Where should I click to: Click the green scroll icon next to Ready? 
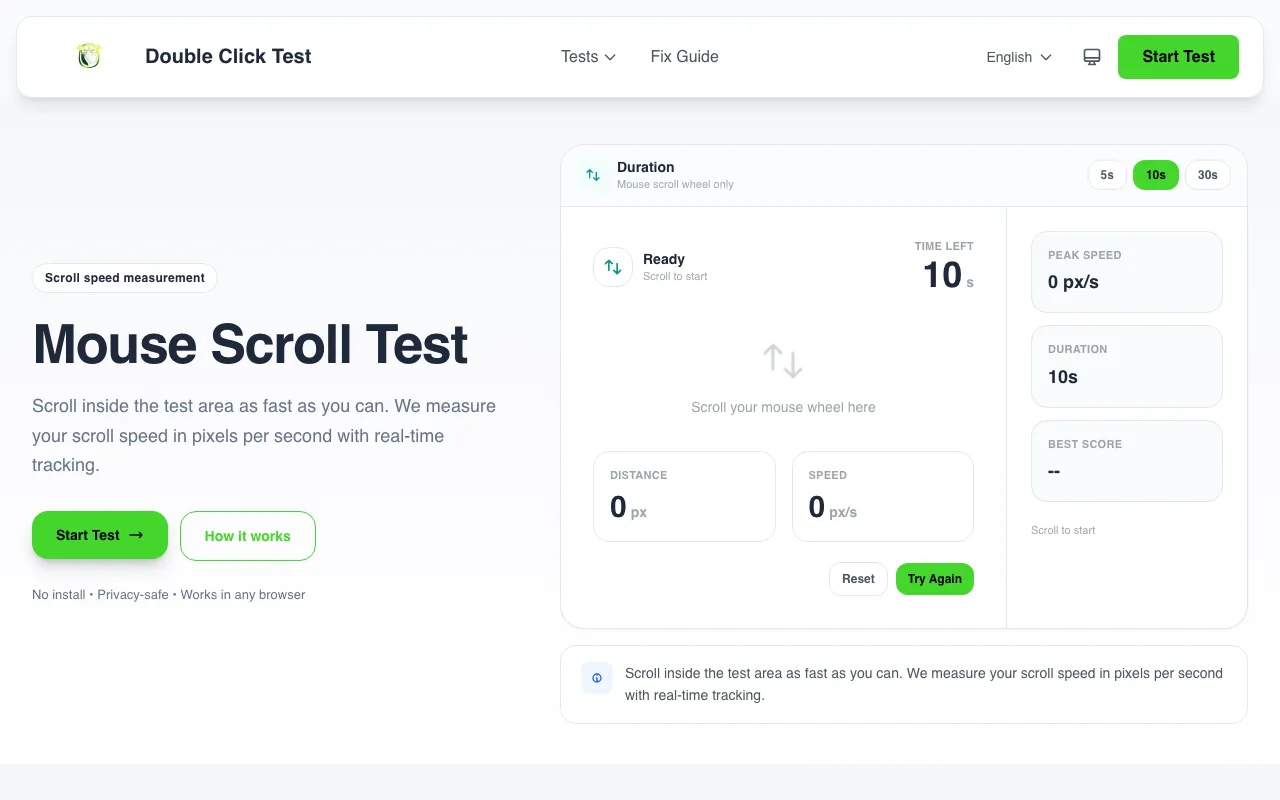(x=612, y=267)
